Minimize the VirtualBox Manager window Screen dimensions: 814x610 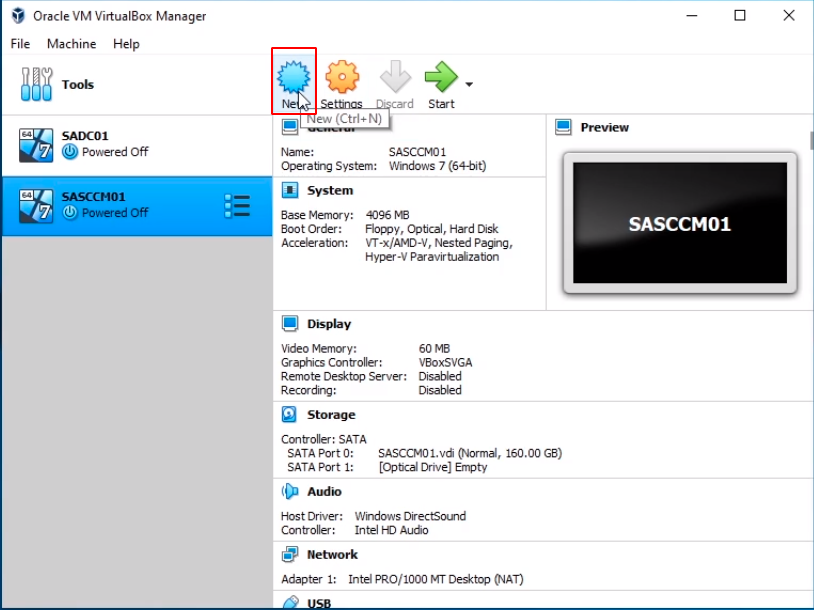pos(691,16)
